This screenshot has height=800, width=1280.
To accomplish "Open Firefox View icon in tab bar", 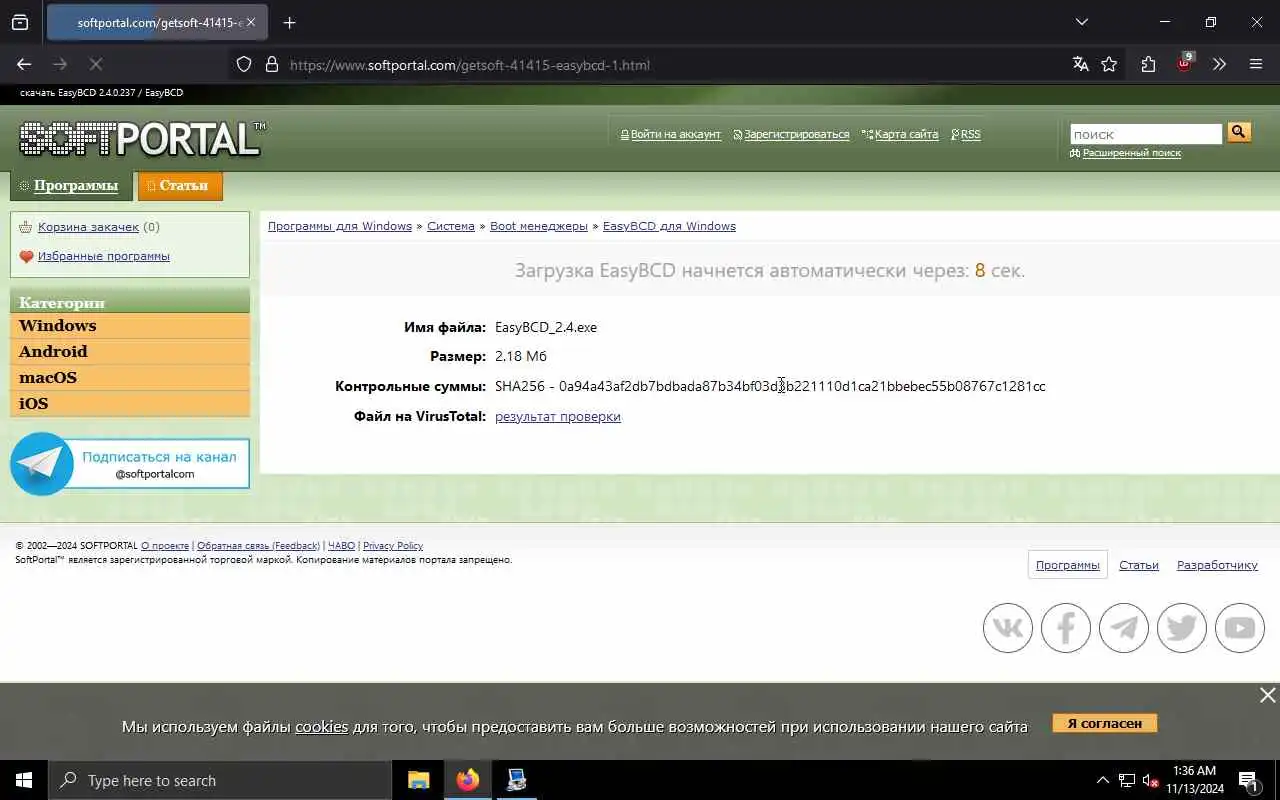I will coord(20,22).
